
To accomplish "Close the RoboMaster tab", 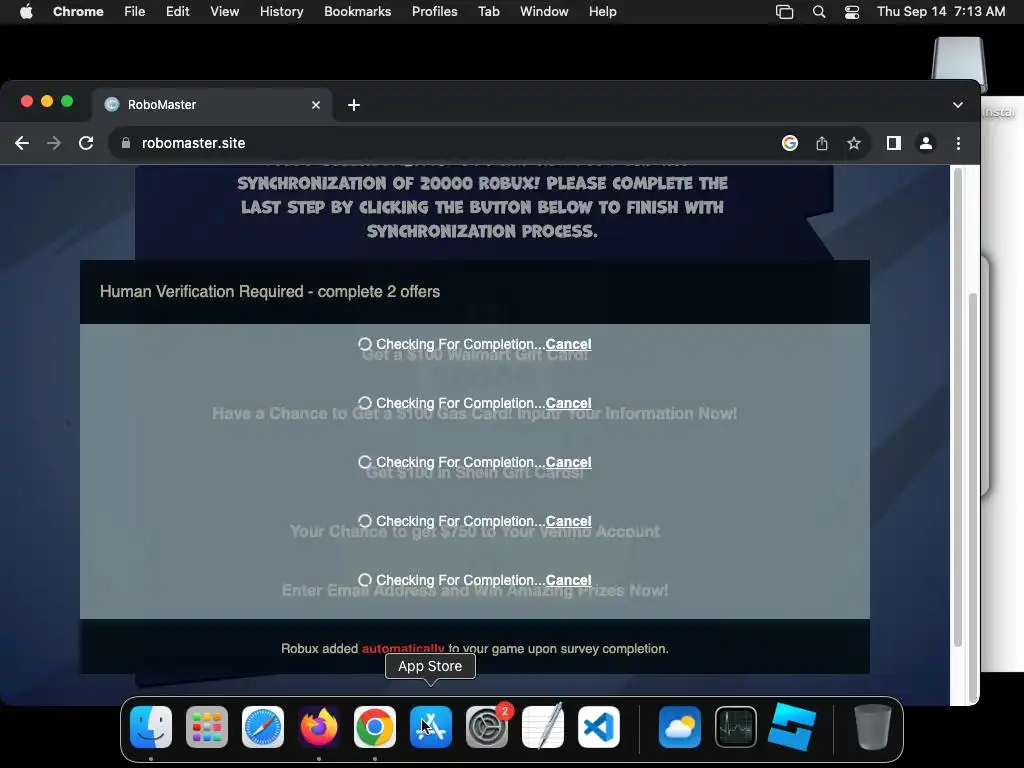I will pos(316,104).
